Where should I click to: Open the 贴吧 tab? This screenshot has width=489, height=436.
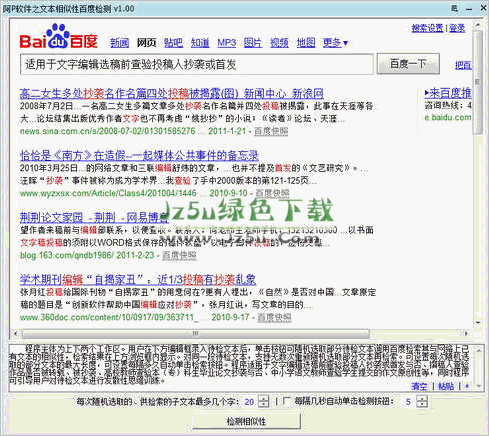(x=173, y=43)
